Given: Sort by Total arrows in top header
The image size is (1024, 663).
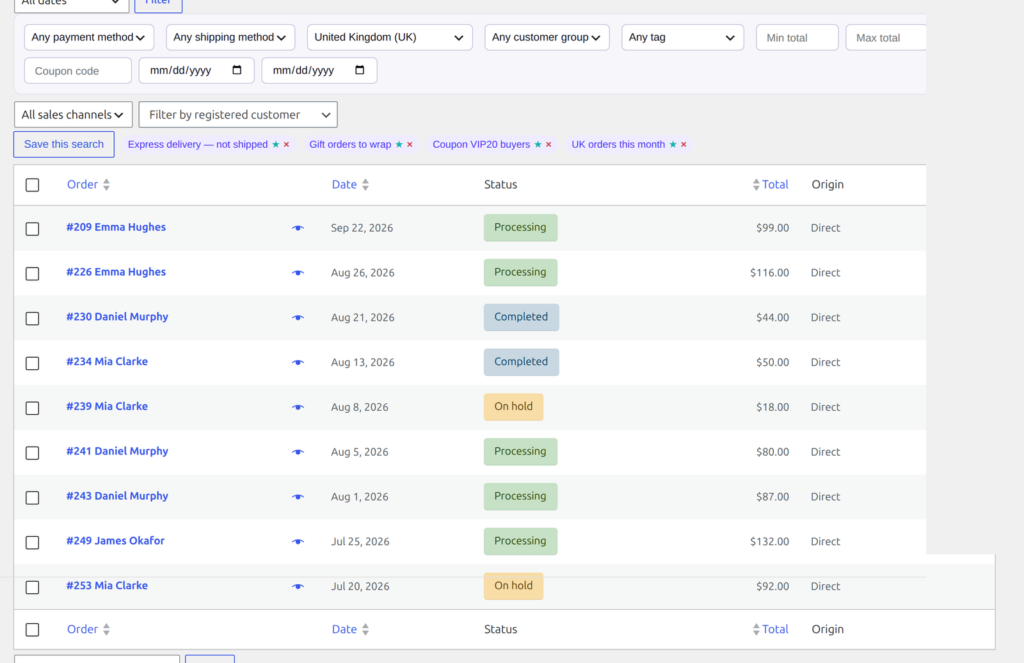Looking at the screenshot, I should tap(756, 185).
